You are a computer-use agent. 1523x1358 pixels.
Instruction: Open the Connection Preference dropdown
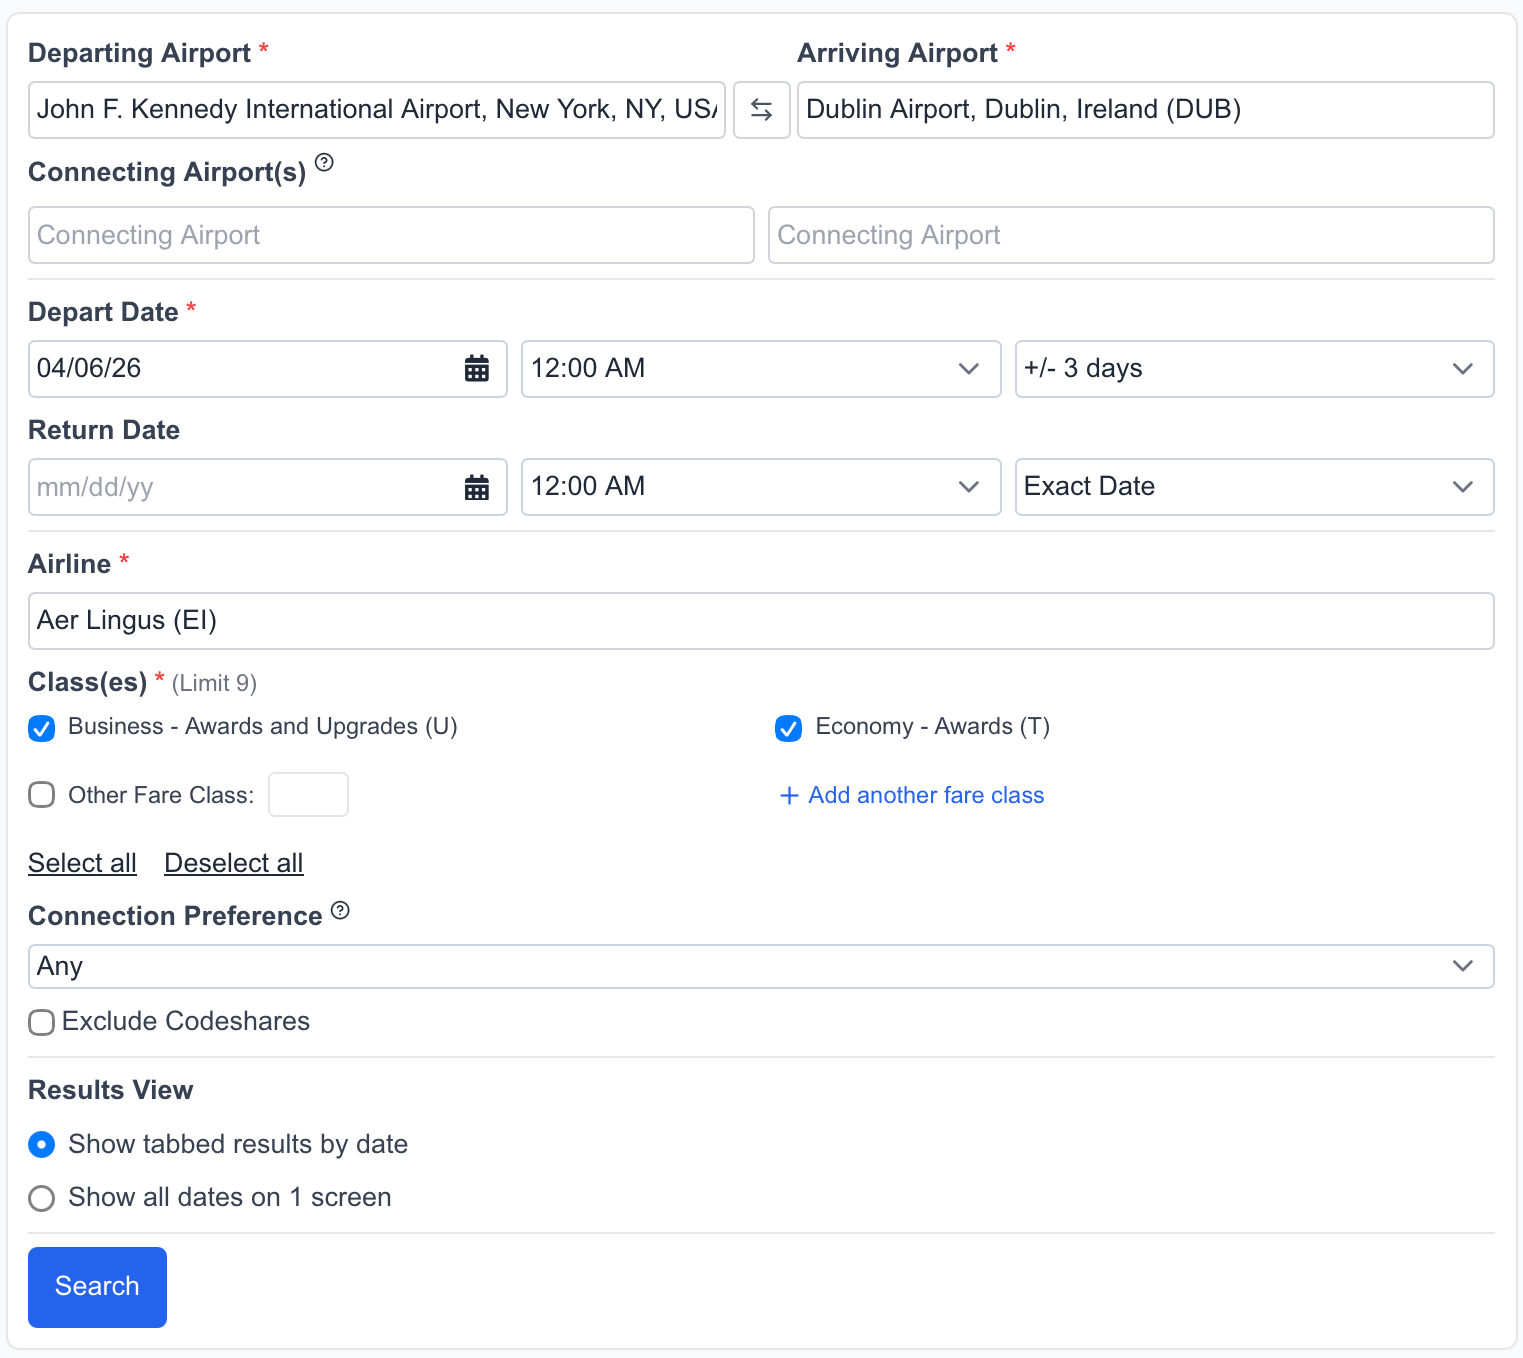point(760,966)
